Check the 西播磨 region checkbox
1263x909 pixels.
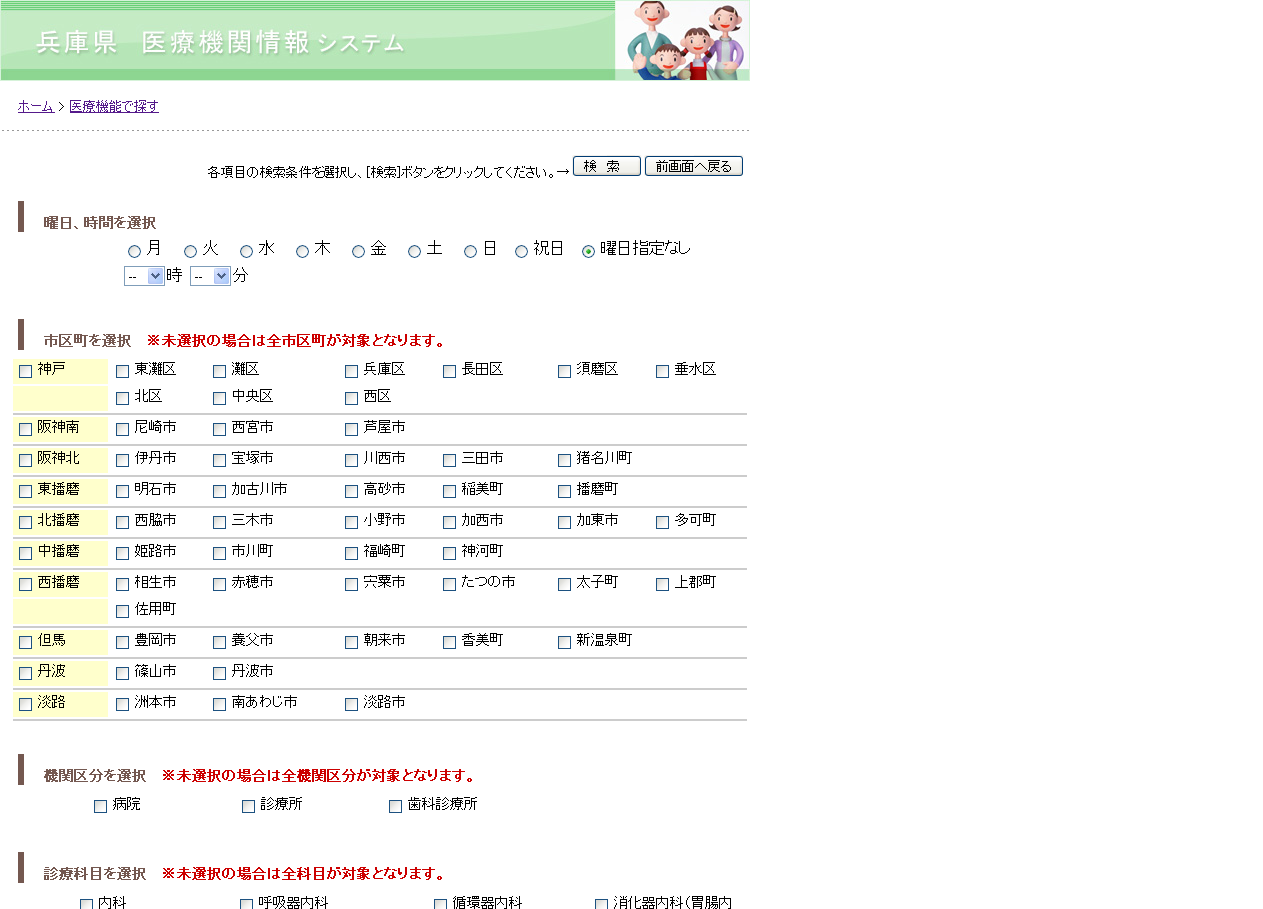tap(26, 585)
